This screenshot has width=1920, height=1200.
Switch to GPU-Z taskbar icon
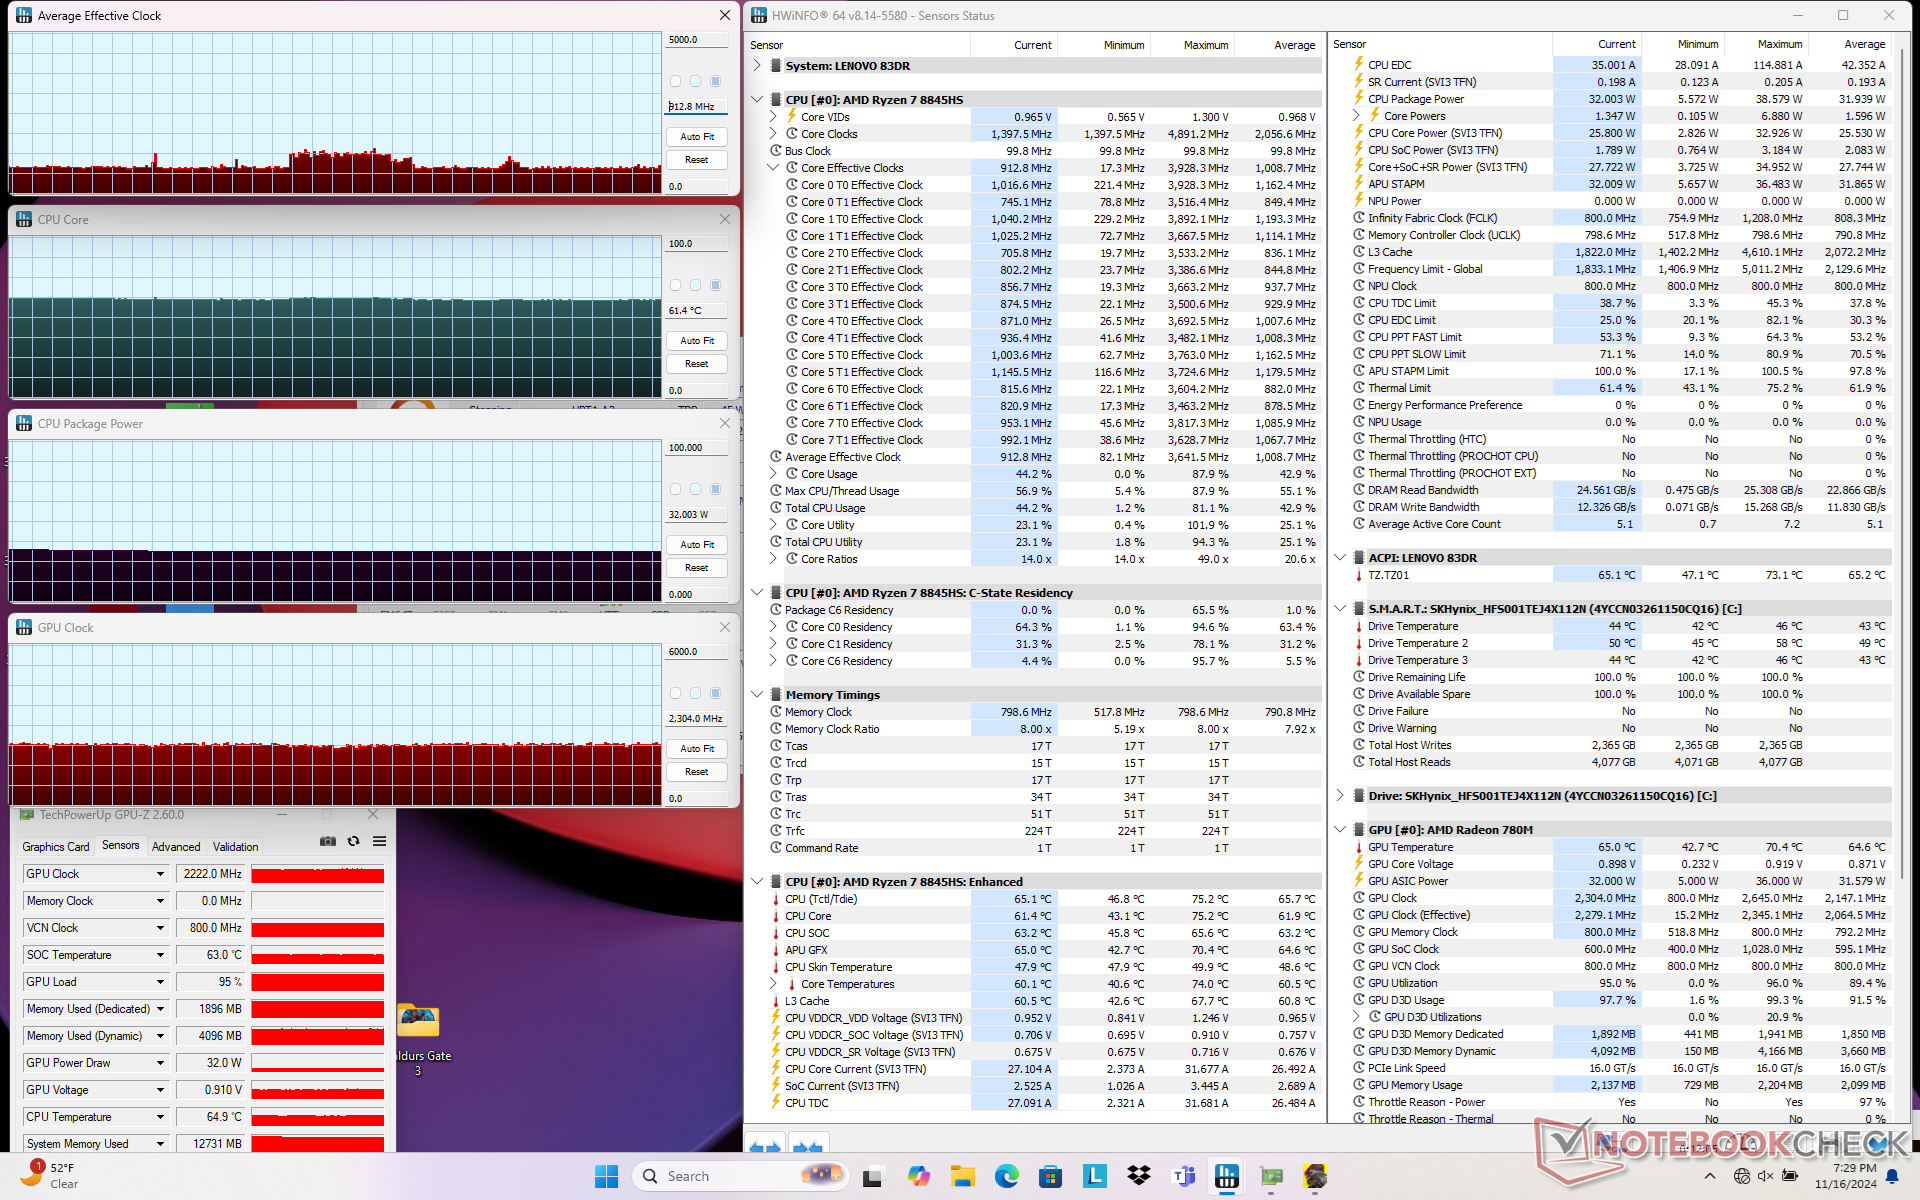pyautogui.click(x=1271, y=1176)
